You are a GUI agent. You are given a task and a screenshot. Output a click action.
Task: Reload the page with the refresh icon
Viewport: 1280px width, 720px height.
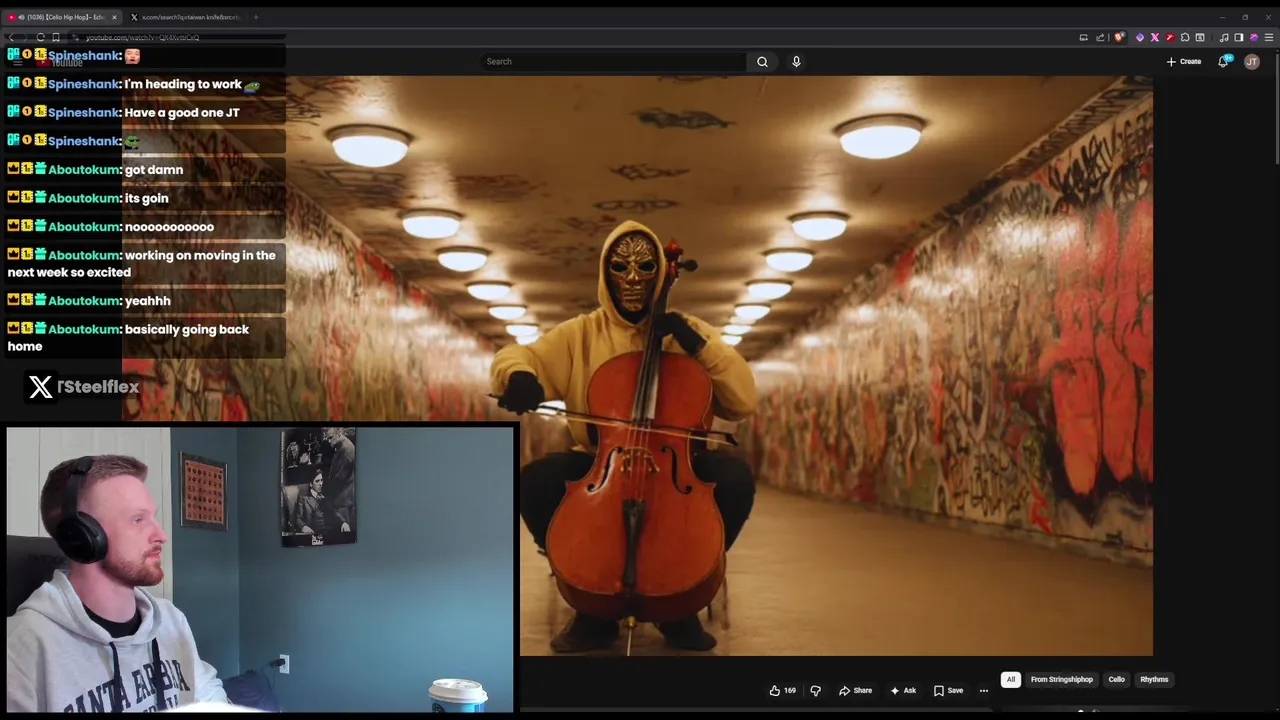(41, 37)
